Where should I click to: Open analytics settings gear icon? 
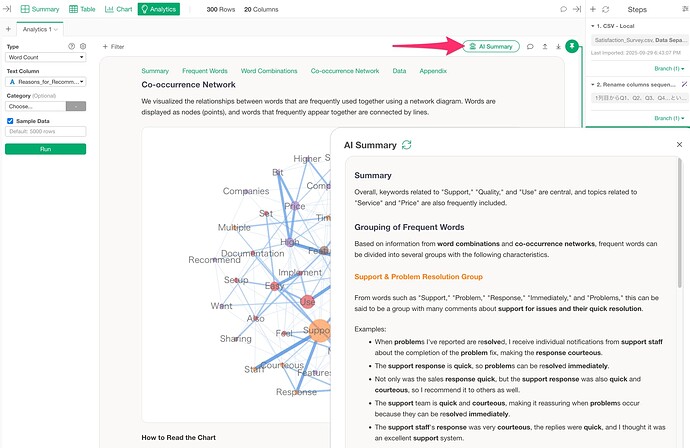(x=83, y=47)
